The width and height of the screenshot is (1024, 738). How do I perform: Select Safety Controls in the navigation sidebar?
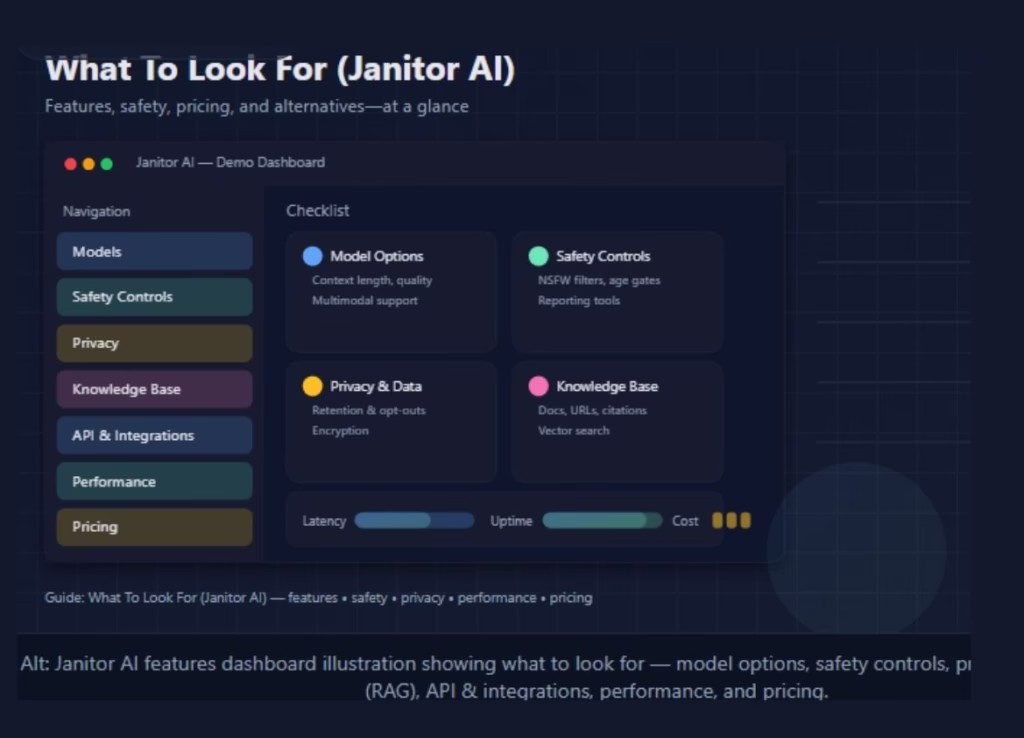pos(155,297)
